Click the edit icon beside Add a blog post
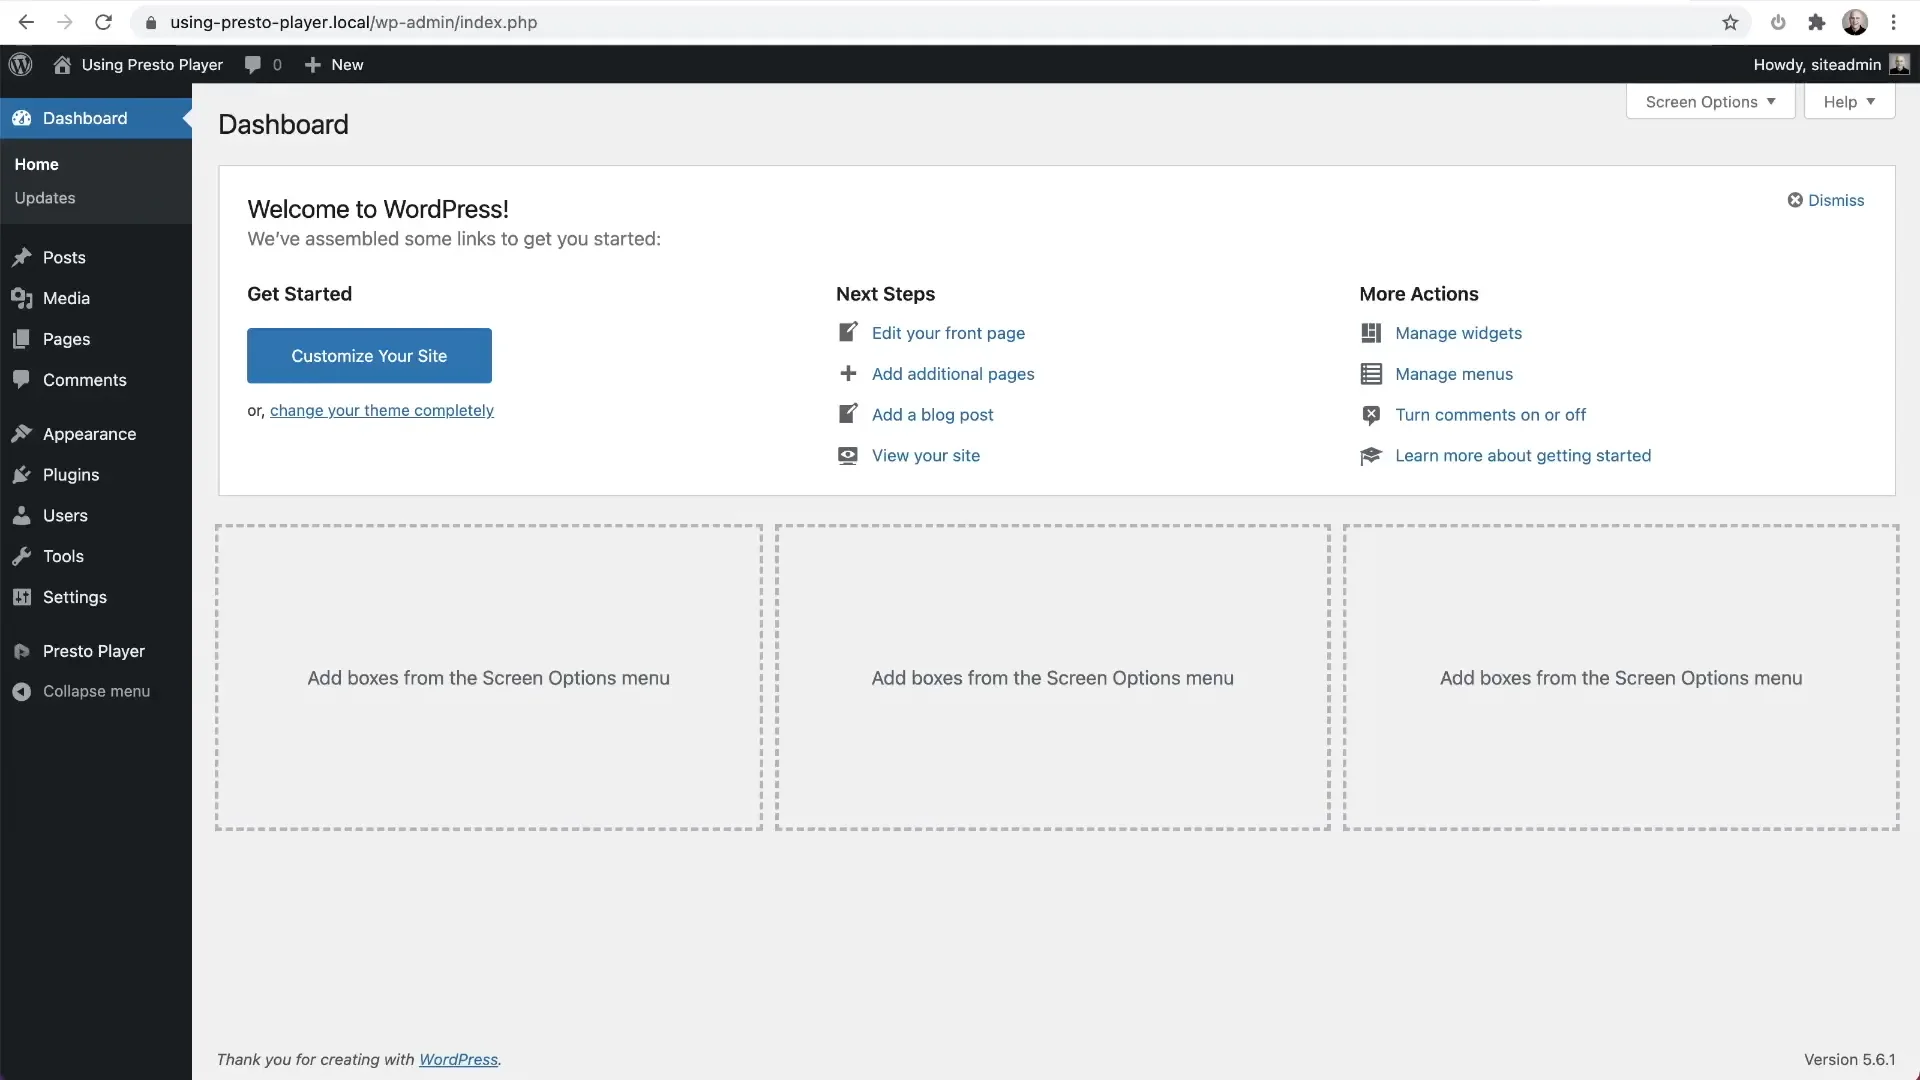Image resolution: width=1920 pixels, height=1080 pixels. click(x=848, y=414)
